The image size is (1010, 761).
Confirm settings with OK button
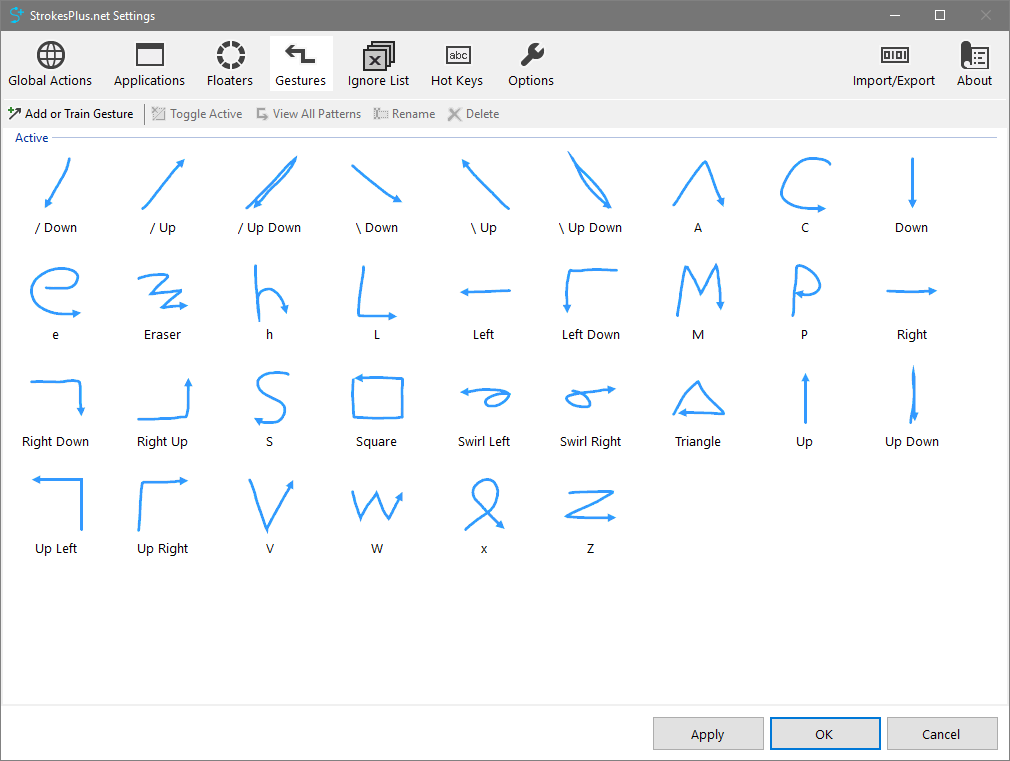(824, 734)
